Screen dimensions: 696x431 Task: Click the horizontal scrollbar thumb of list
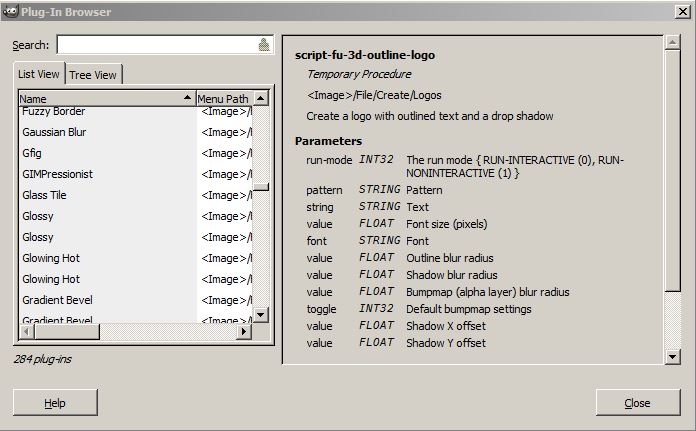(x=67, y=331)
